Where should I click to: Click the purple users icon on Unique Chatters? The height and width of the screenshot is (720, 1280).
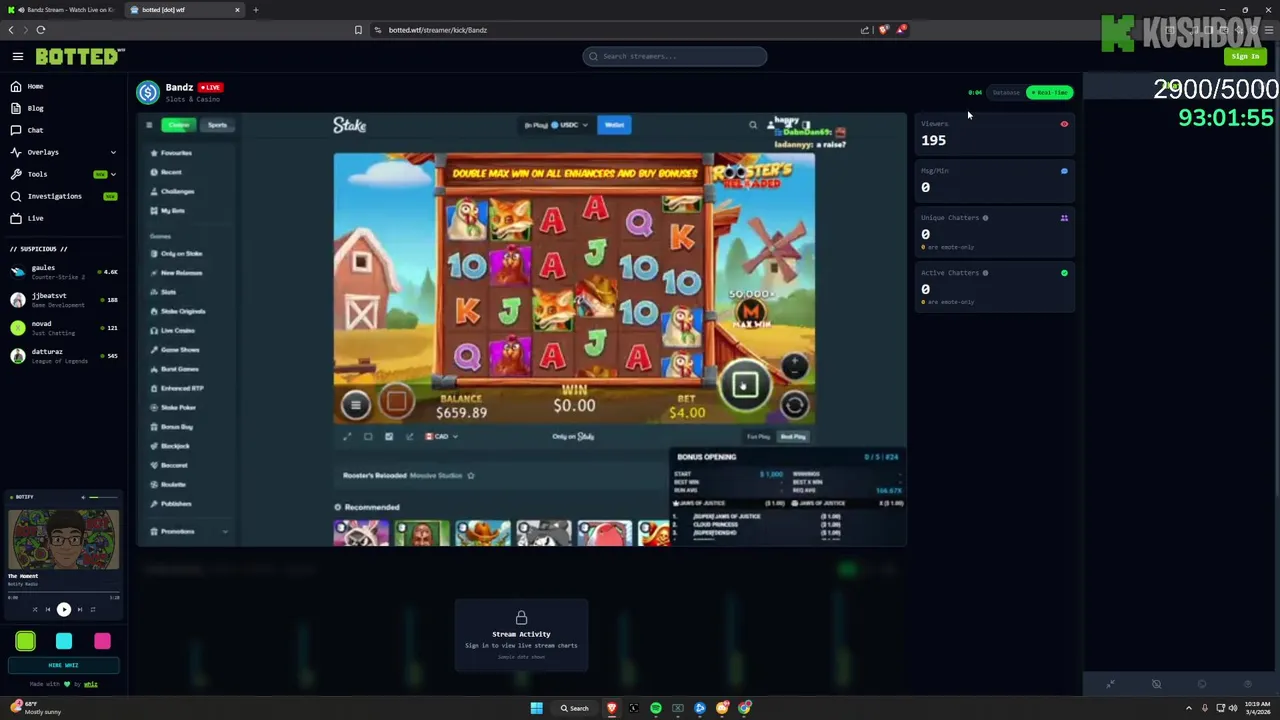coord(1064,218)
